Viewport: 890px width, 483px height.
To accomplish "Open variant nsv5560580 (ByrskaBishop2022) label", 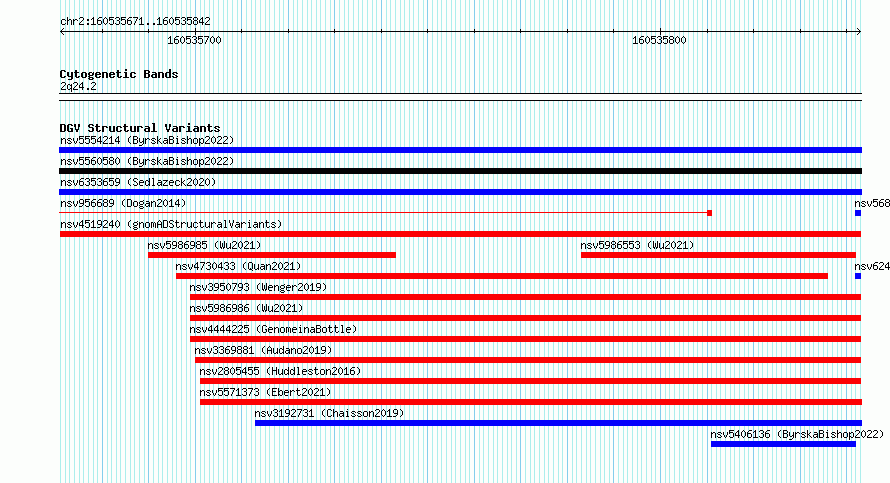I will [x=147, y=161].
